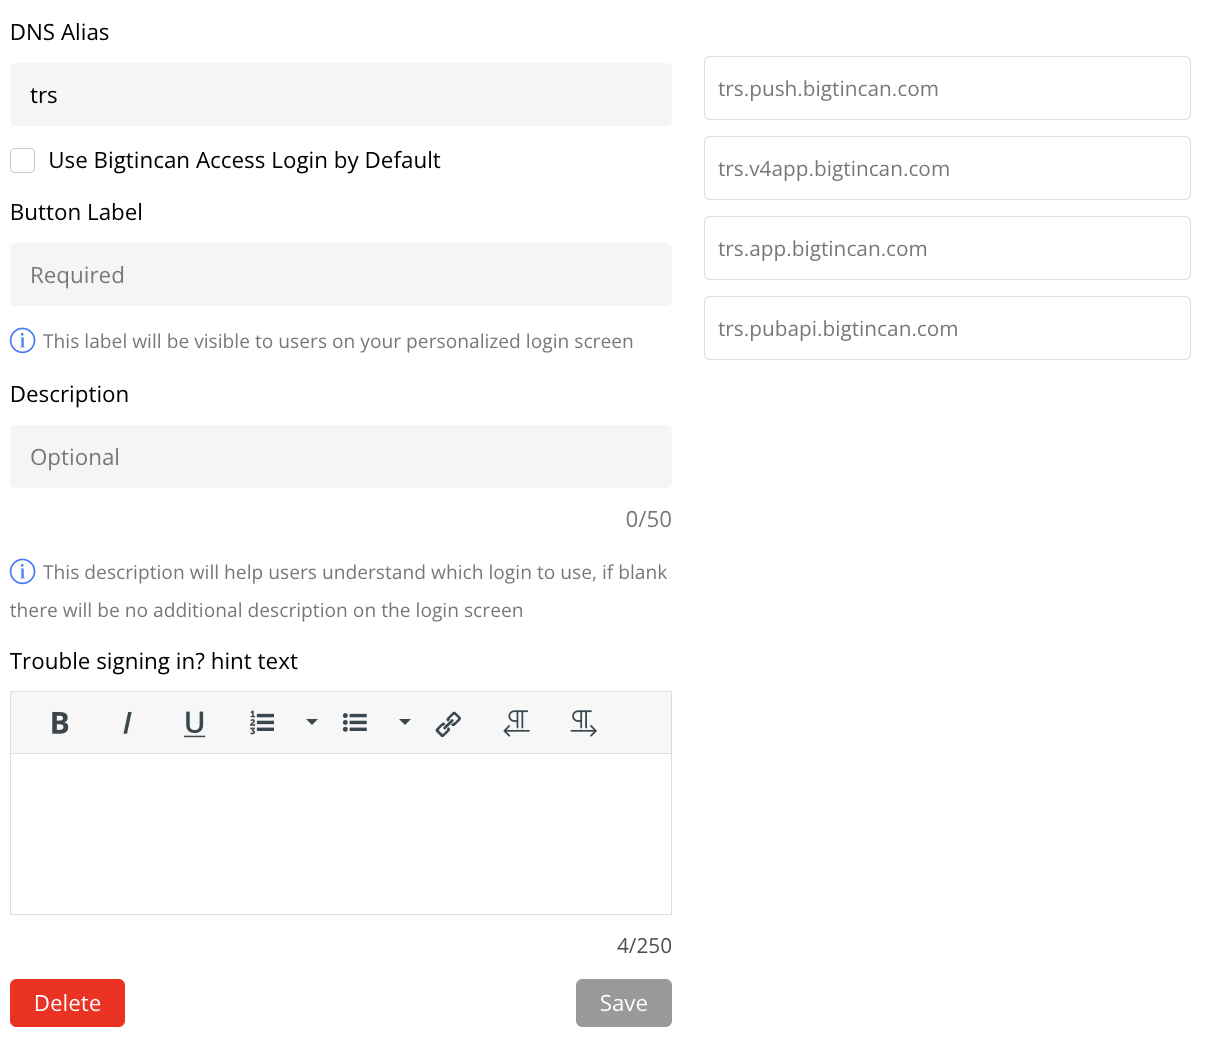
Task: Click the info icon below the Description counter
Action: [22, 571]
